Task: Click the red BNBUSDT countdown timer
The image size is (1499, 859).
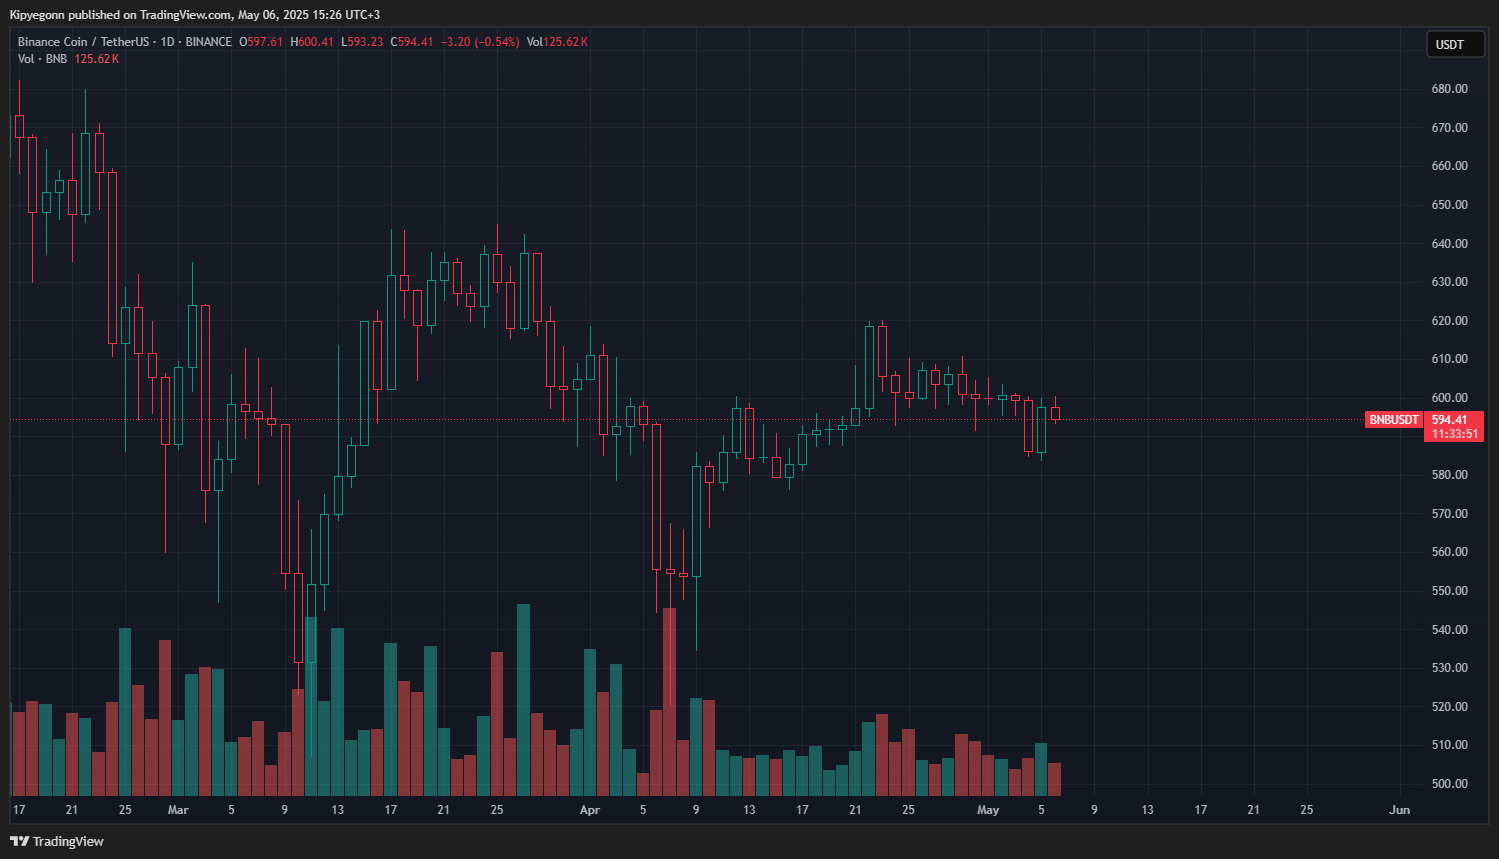Action: tap(1453, 434)
